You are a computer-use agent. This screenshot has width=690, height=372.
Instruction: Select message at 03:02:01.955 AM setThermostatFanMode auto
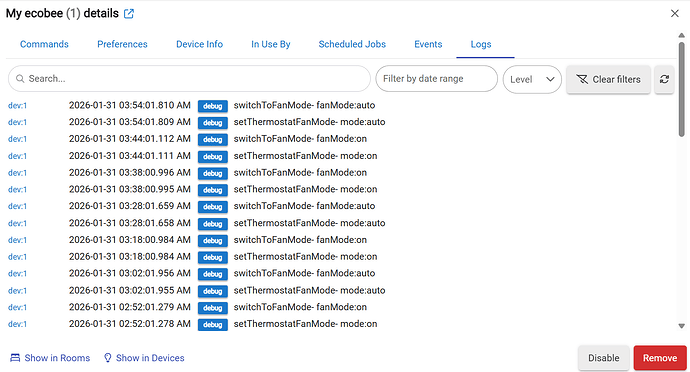point(309,291)
